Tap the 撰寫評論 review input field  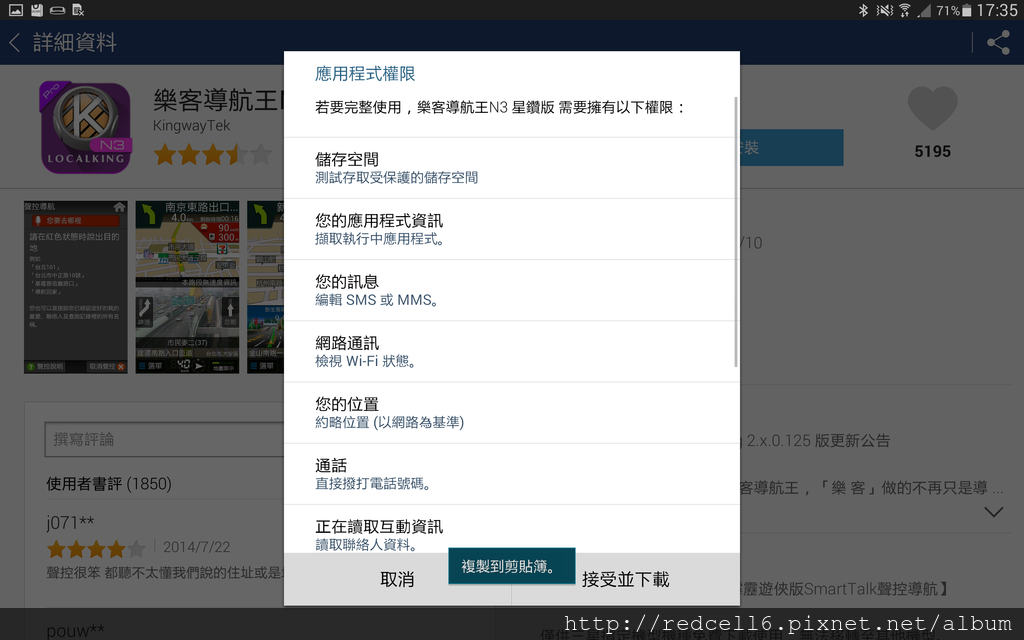click(165, 440)
